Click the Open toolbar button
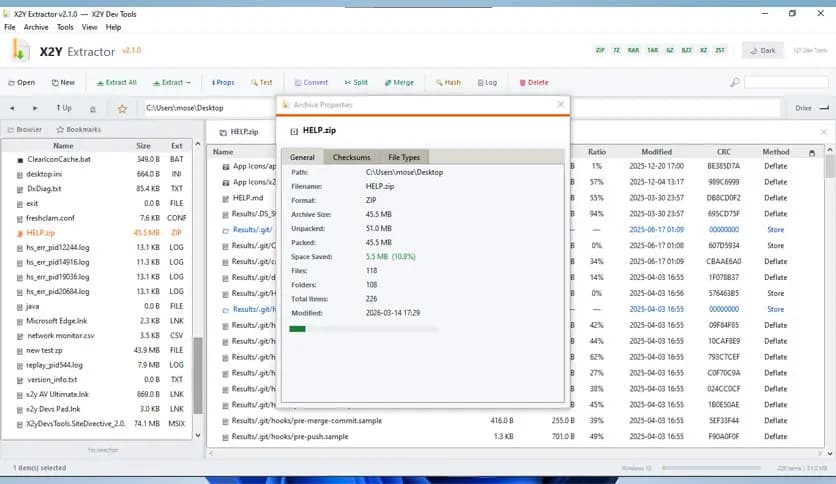 [21, 83]
